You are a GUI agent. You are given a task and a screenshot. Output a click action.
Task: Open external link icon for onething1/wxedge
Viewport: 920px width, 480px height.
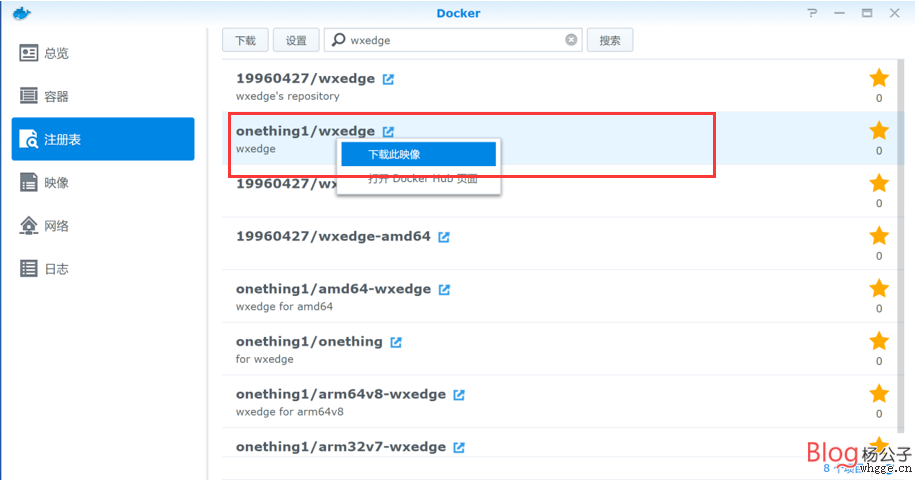(x=388, y=131)
